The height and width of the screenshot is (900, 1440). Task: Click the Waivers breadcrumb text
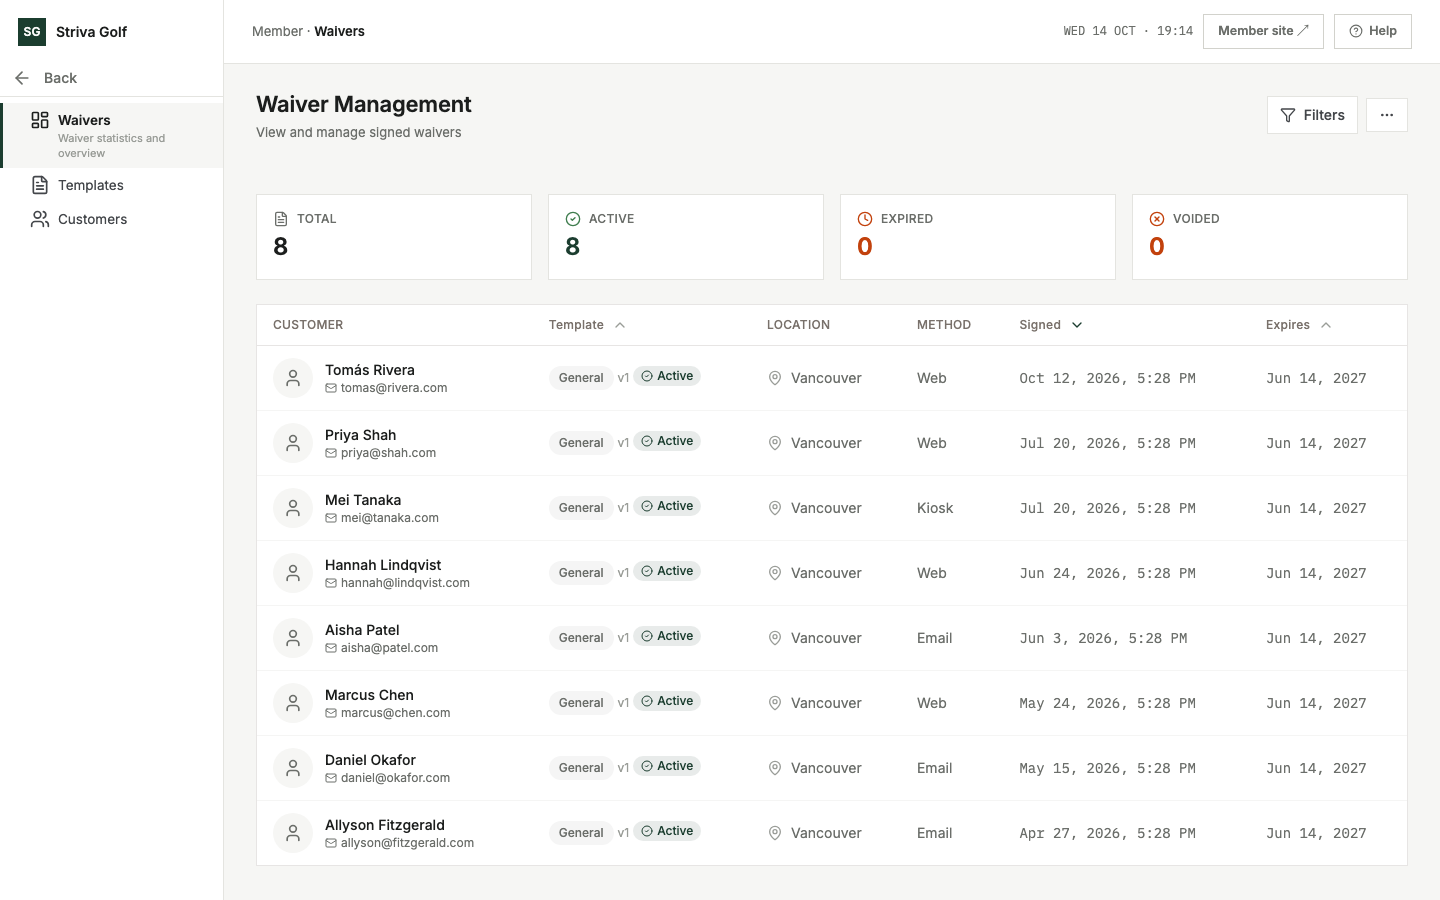(x=339, y=31)
